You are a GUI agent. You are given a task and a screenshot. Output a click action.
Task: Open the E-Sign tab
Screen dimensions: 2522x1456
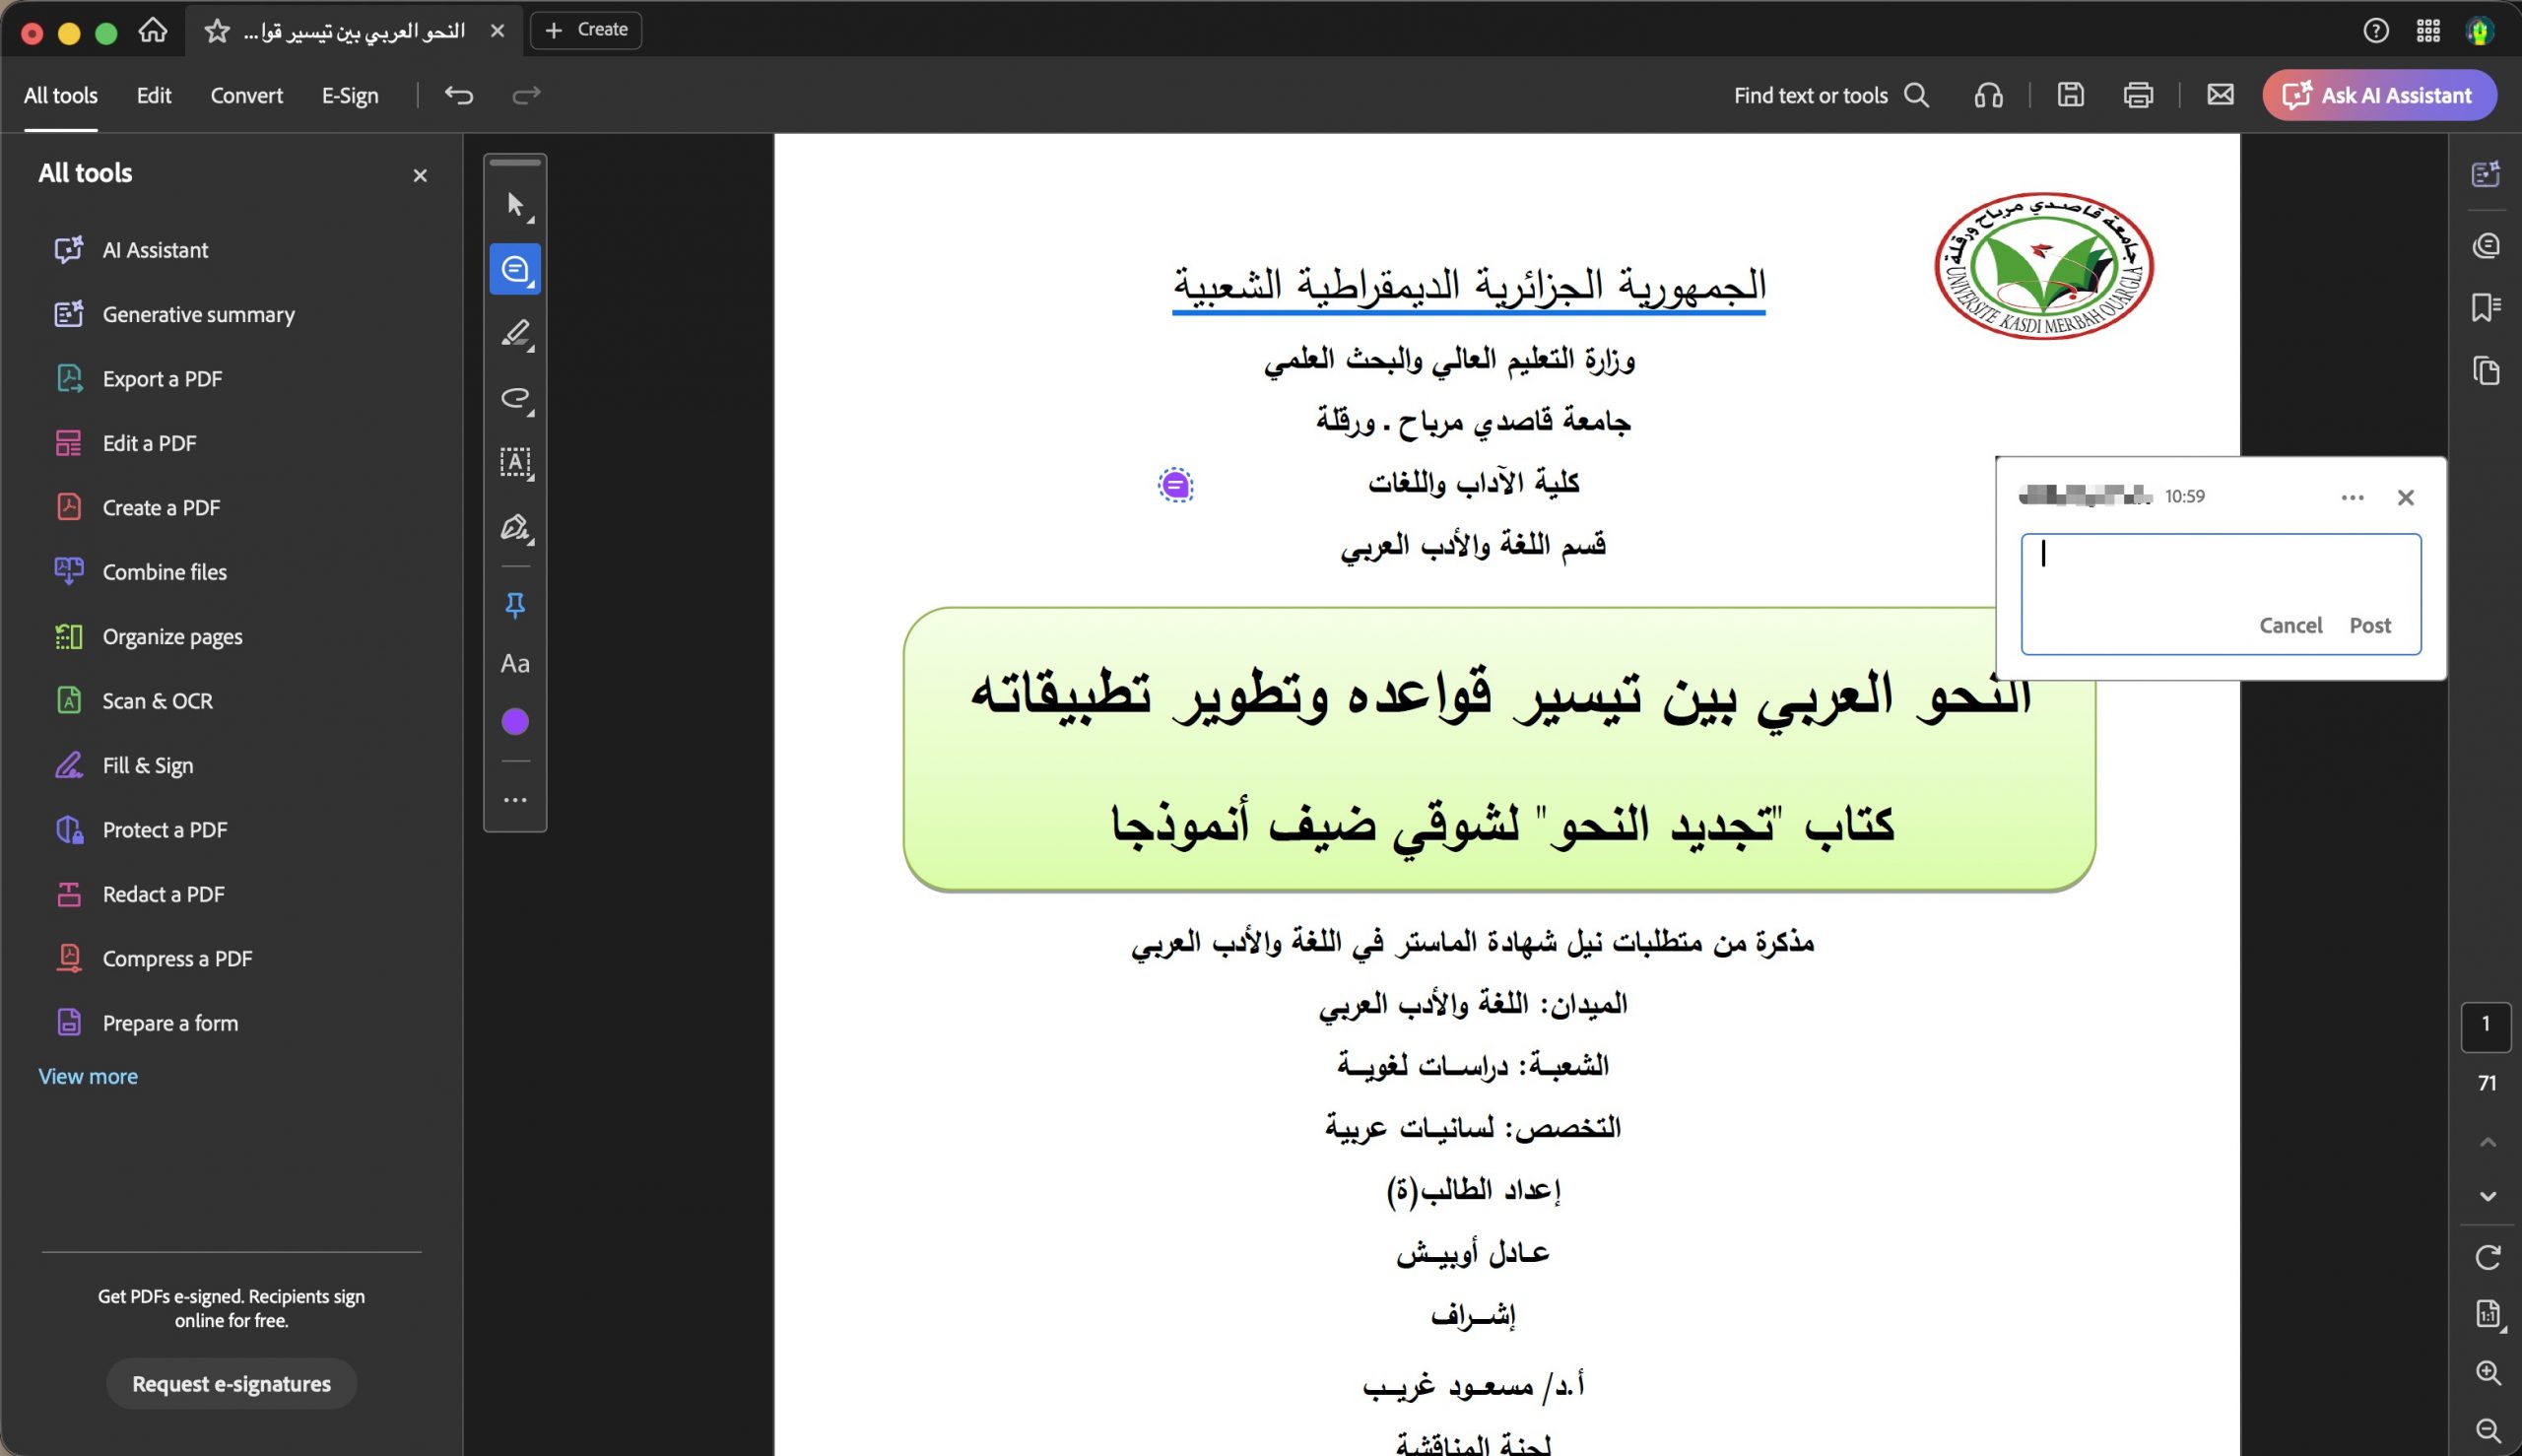tap(350, 95)
